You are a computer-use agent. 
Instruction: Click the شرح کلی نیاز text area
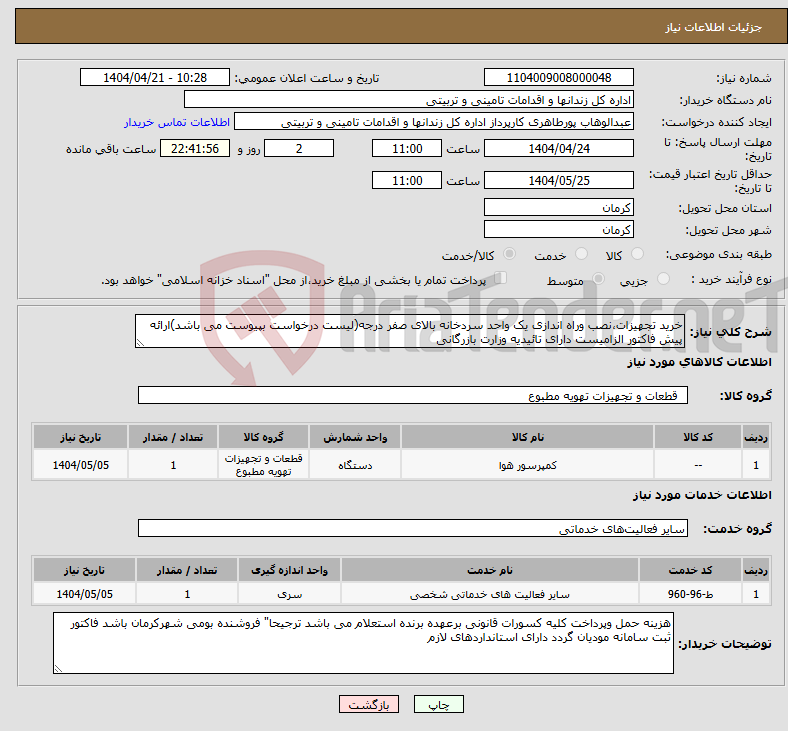click(x=410, y=331)
